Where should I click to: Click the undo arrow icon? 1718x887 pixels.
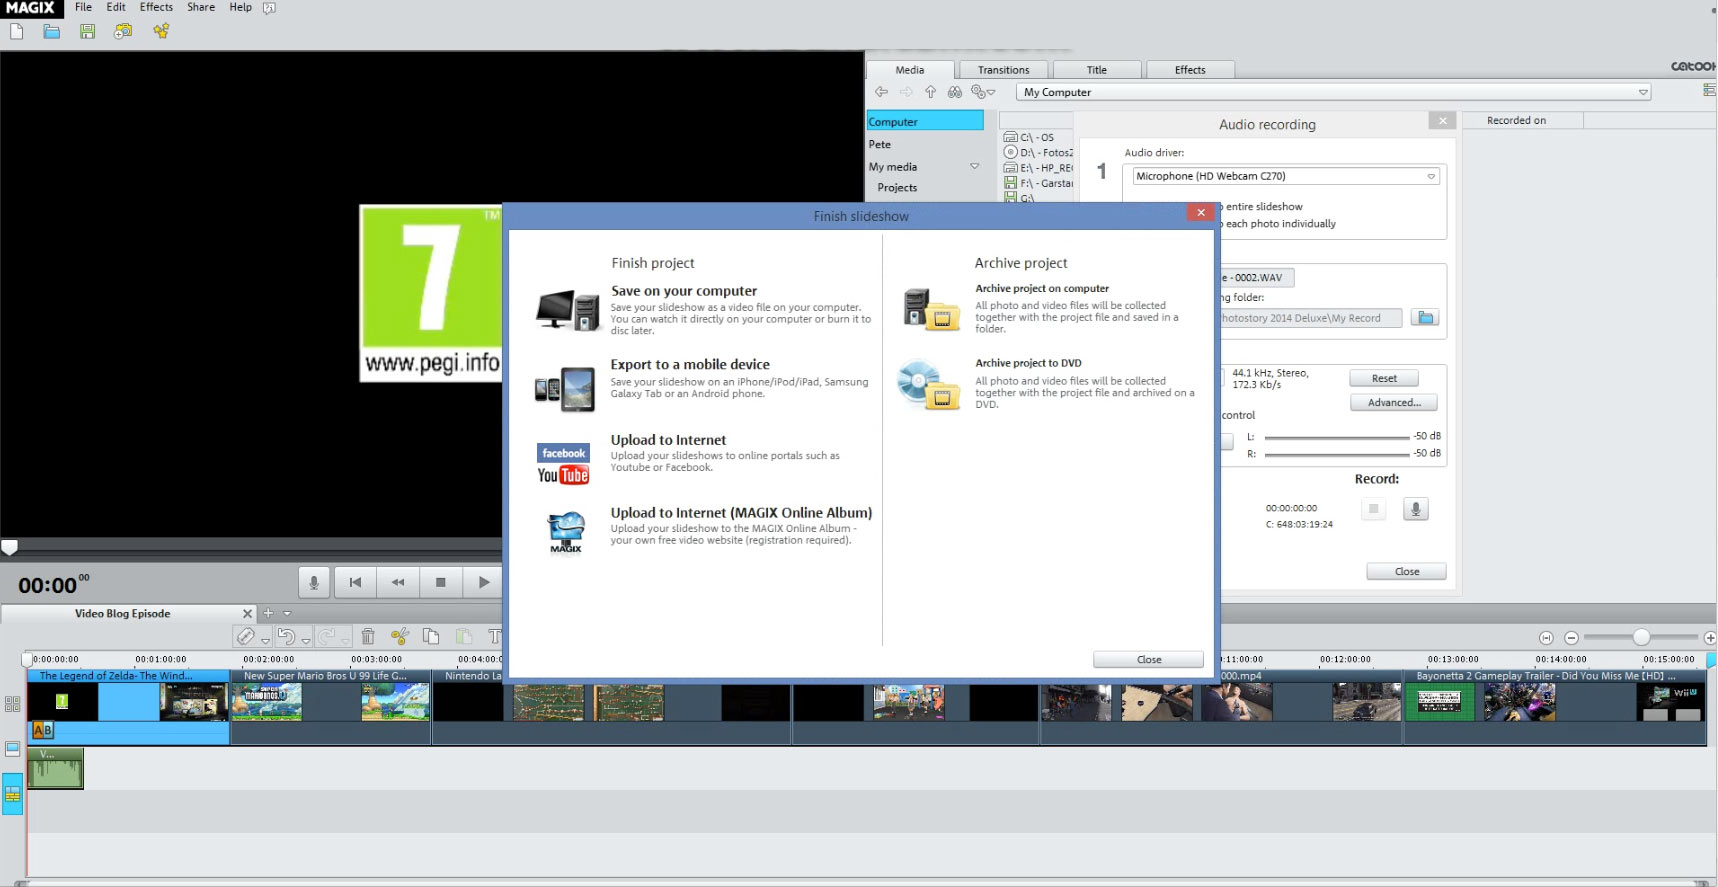pyautogui.click(x=286, y=636)
